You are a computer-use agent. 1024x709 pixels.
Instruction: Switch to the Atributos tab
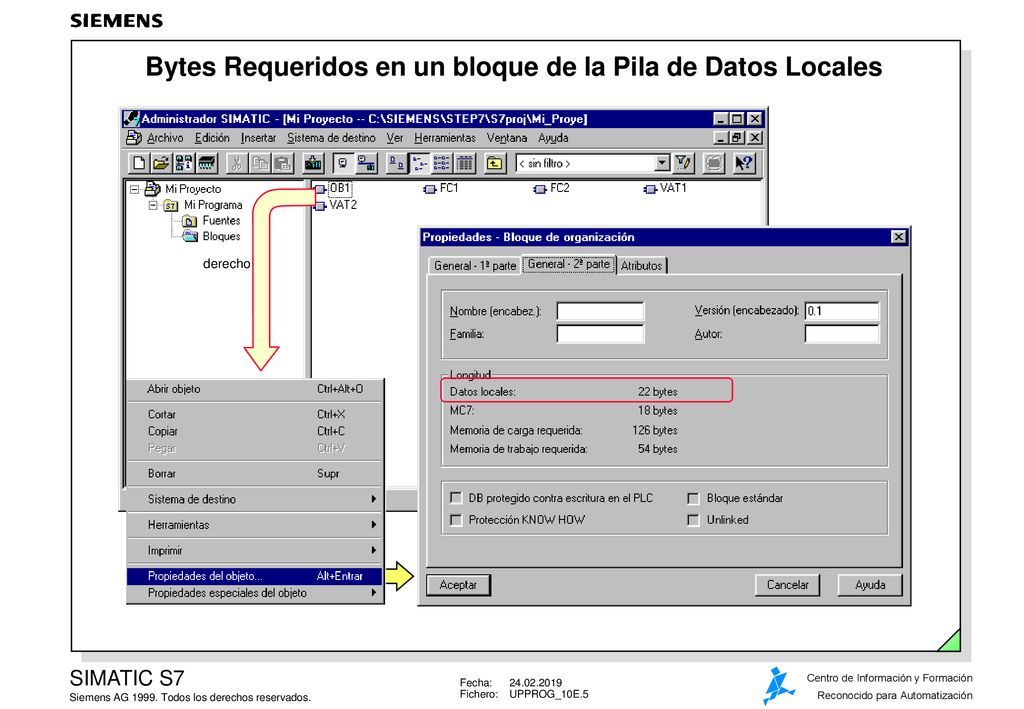coord(641,266)
